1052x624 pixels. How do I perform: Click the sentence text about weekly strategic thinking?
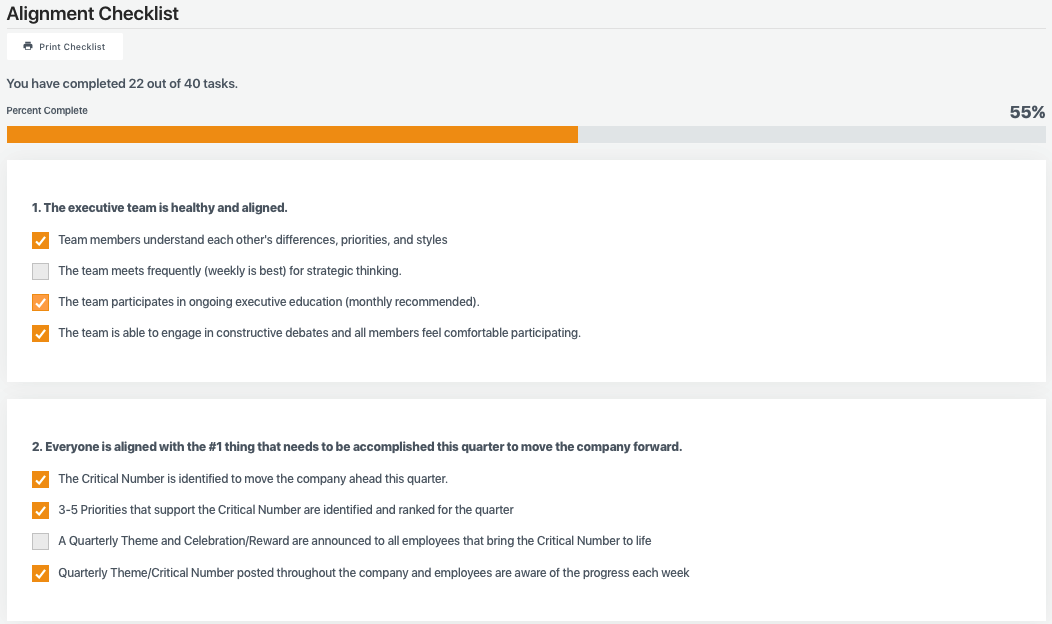pos(230,271)
